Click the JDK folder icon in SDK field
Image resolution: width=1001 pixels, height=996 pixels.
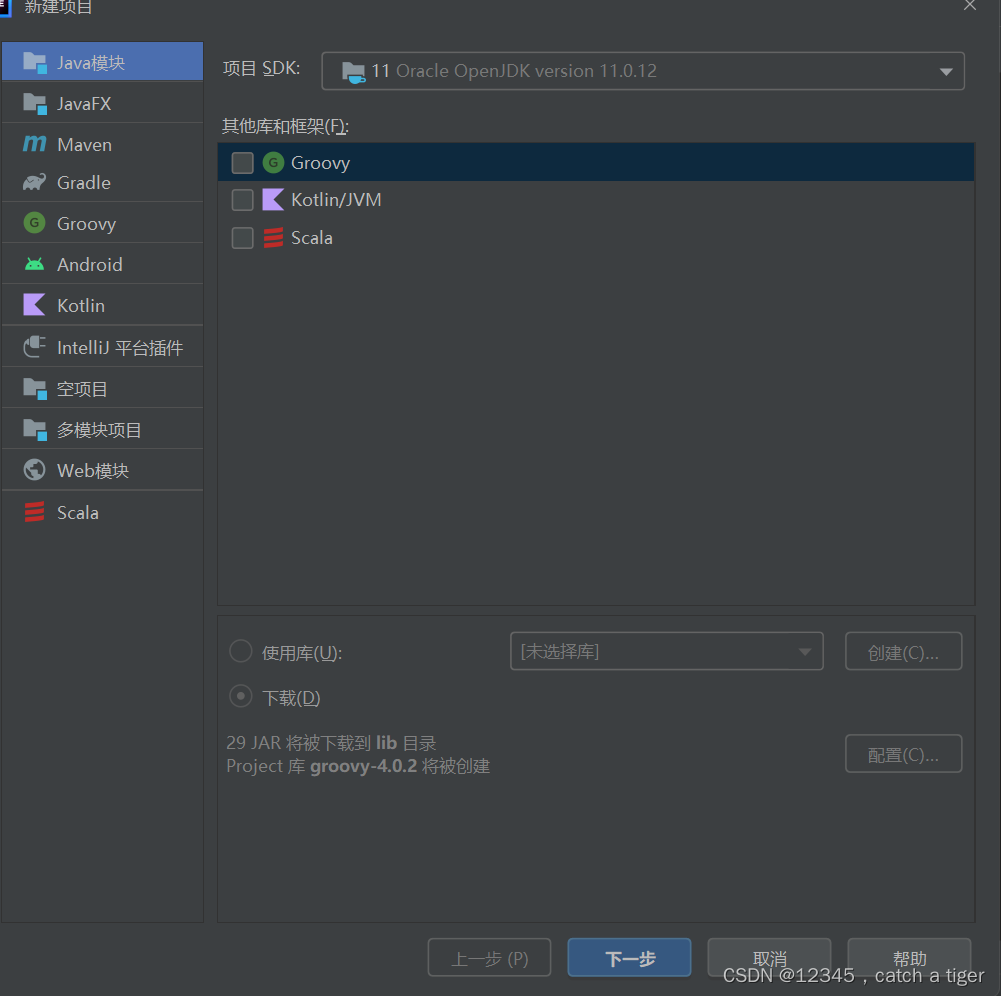(x=353, y=72)
